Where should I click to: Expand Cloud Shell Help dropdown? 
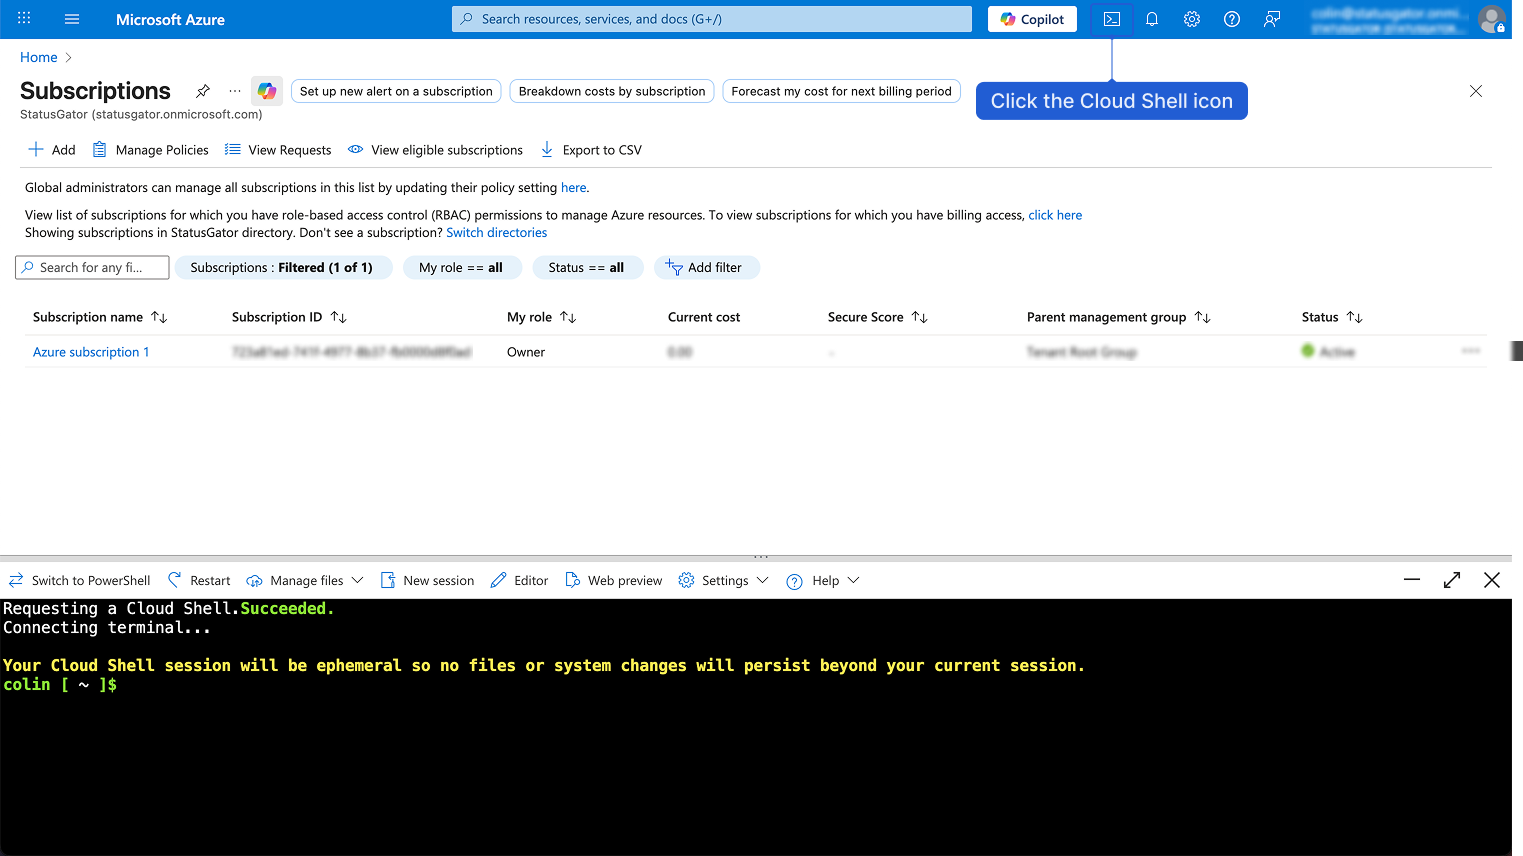coord(823,580)
